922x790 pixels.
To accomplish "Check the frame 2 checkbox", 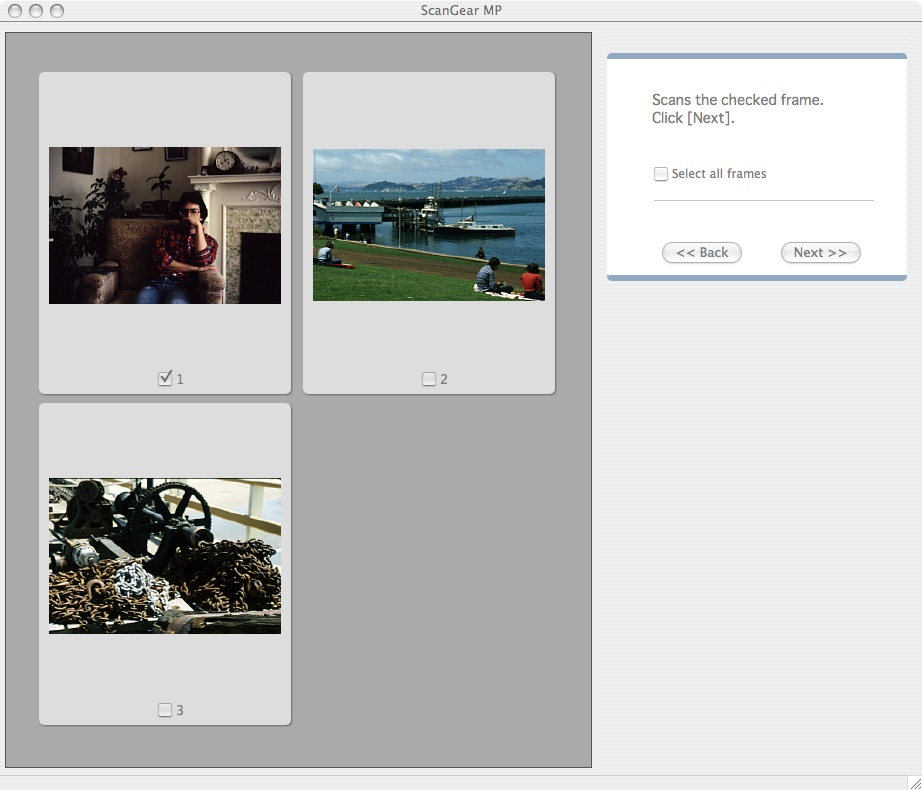I will coord(429,379).
